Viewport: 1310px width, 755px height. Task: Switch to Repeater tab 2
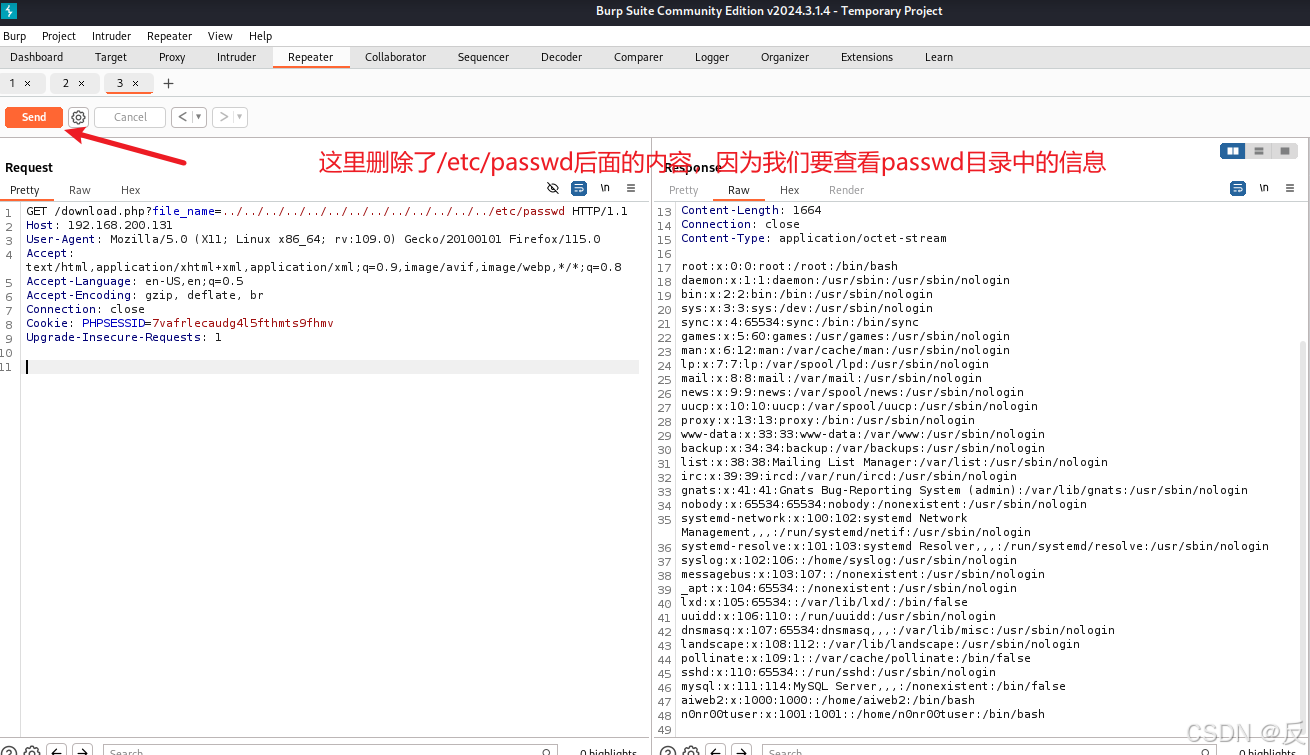pos(67,83)
